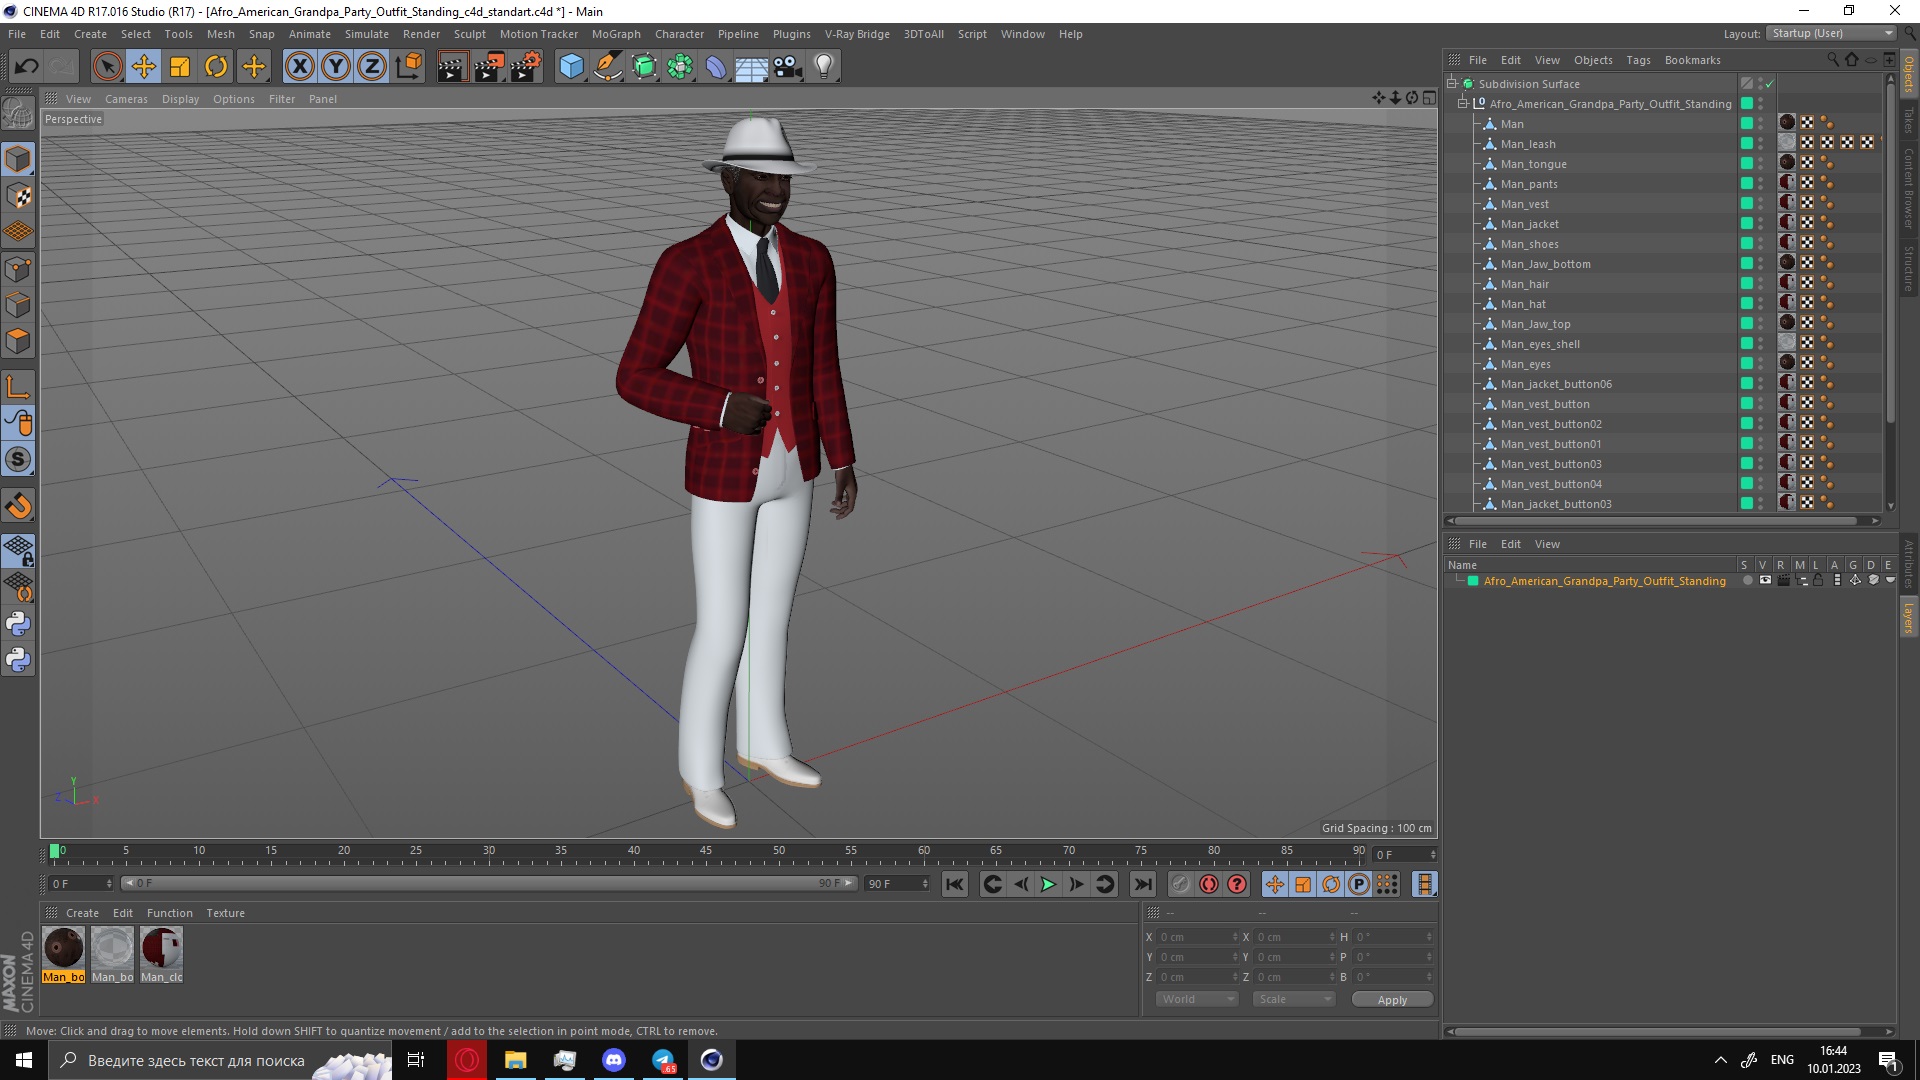Add a Light object
1920x1080 pixels.
pyautogui.click(x=824, y=67)
